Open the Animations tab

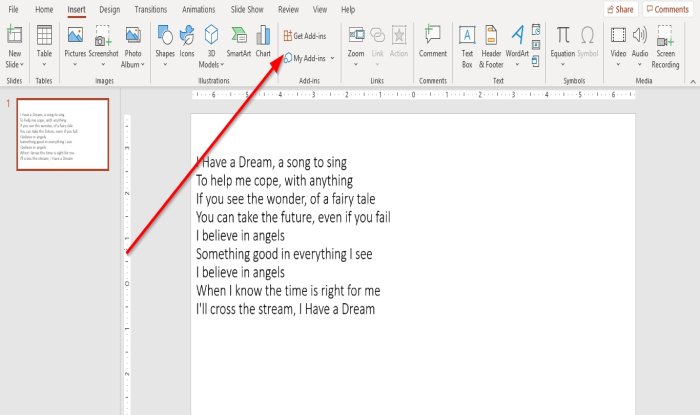[x=199, y=9]
